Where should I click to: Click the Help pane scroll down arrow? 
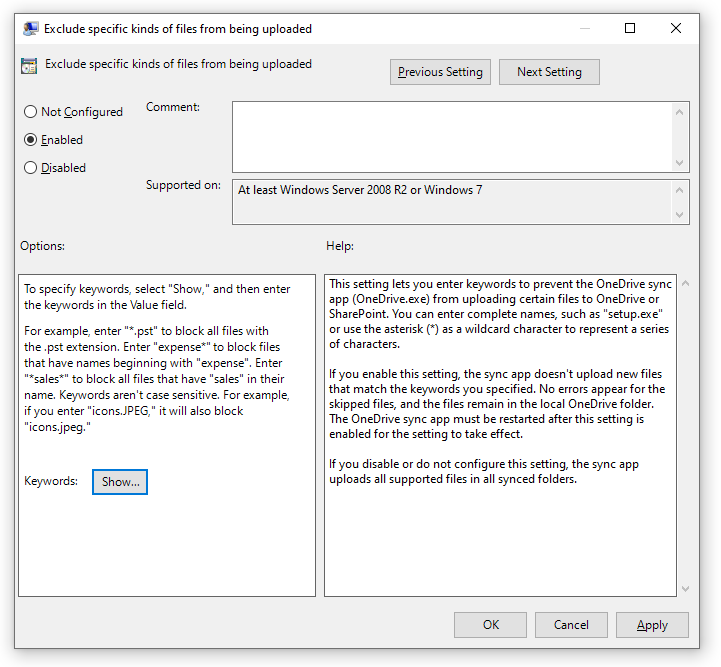pyautogui.click(x=685, y=588)
